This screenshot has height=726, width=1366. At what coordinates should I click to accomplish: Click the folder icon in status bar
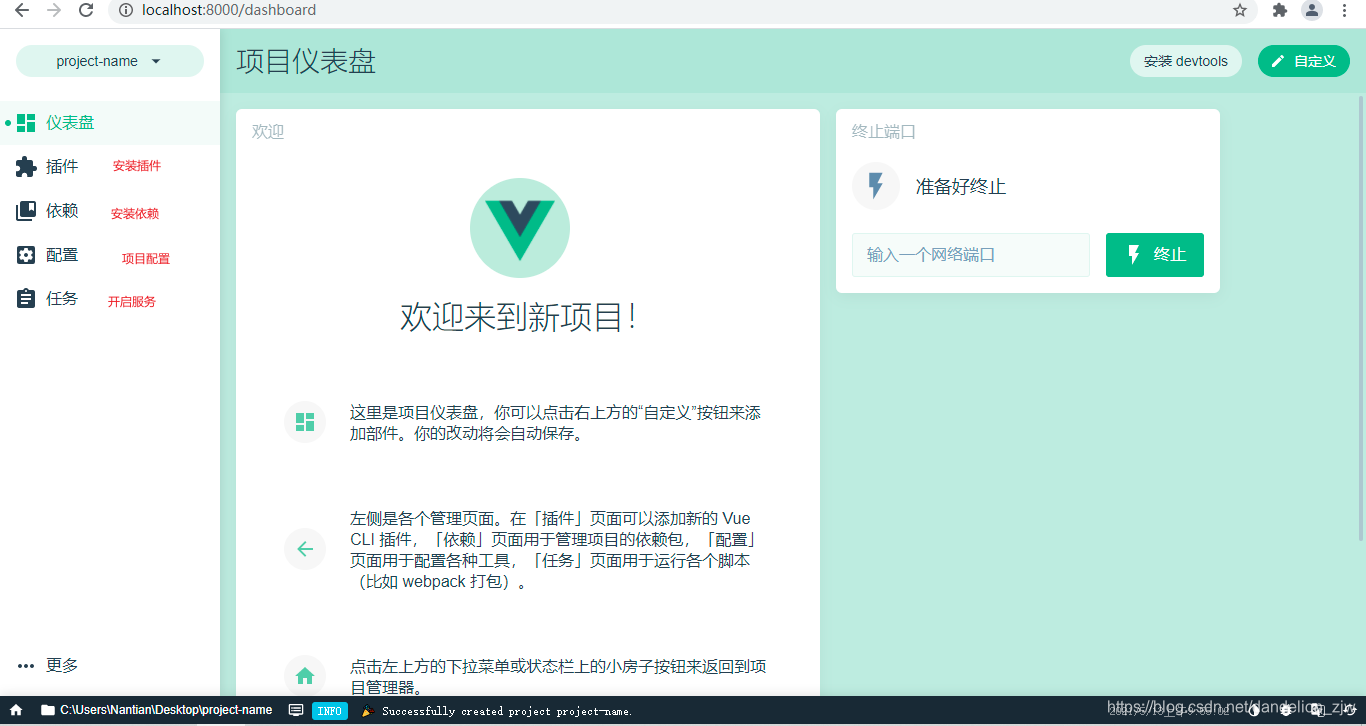tap(48, 710)
